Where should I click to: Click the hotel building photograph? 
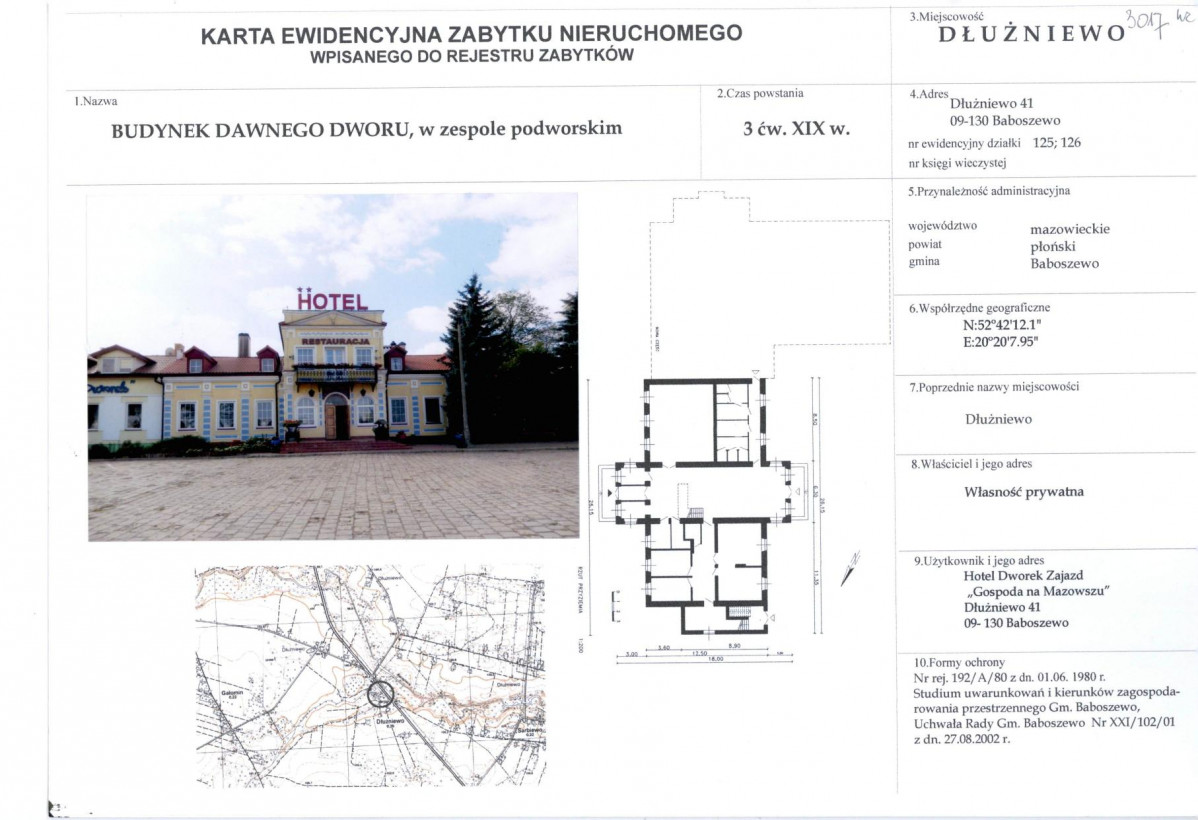point(333,367)
